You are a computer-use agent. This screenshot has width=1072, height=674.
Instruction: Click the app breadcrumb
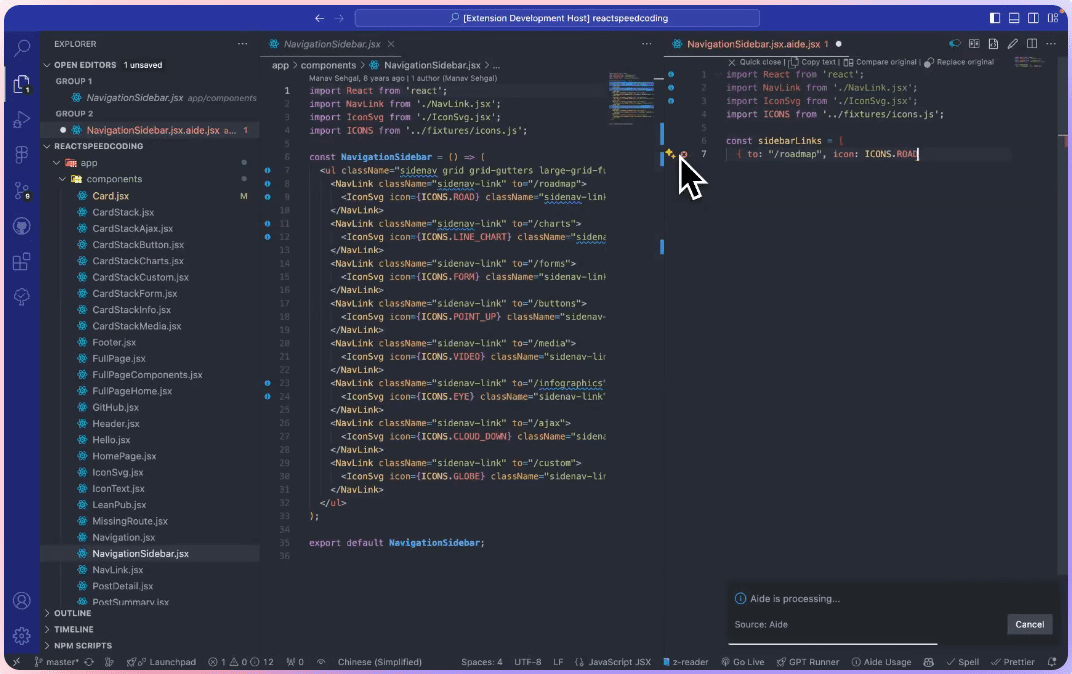(280, 65)
